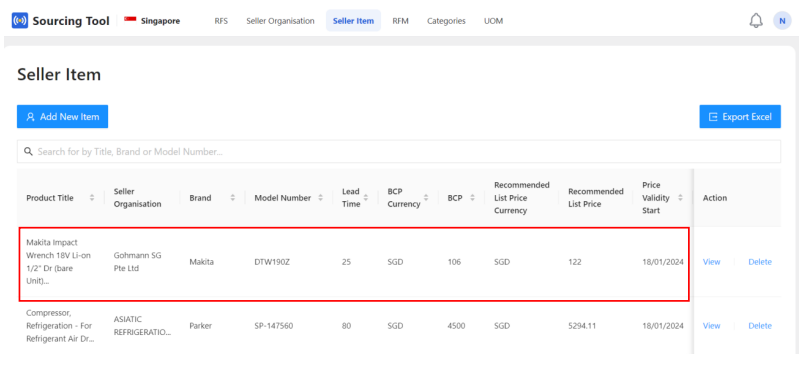801x379 pixels.
Task: Sort by Model Number column arrows
Action: click(320, 198)
